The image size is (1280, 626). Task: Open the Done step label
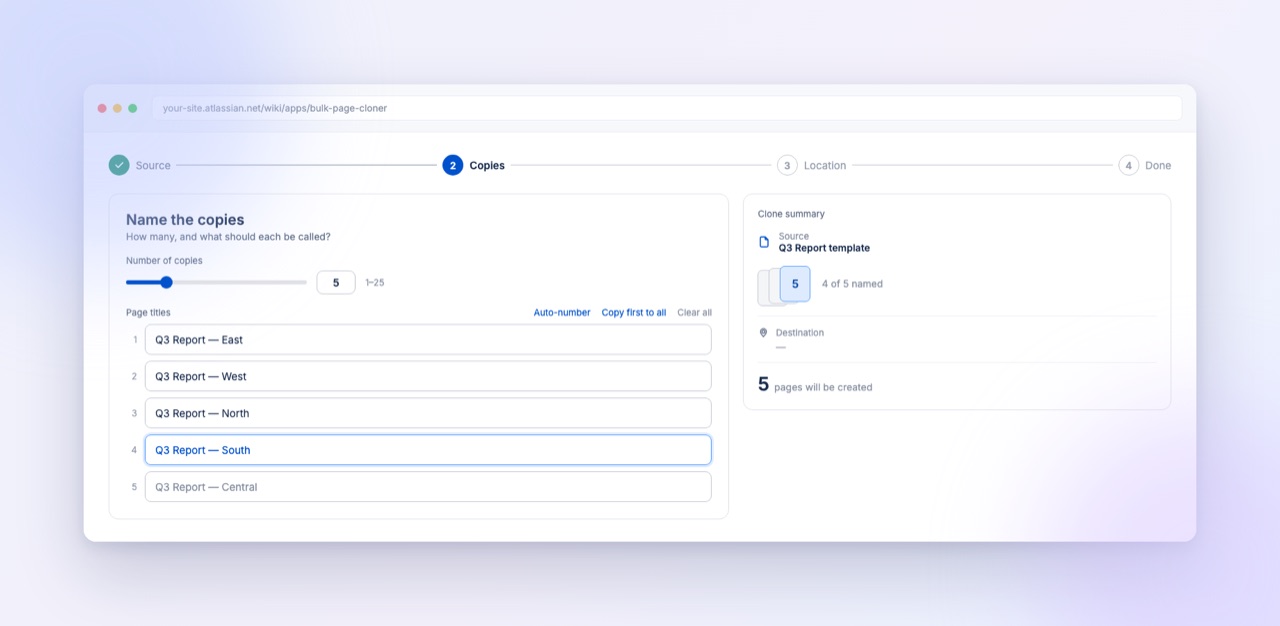pyautogui.click(x=1158, y=166)
